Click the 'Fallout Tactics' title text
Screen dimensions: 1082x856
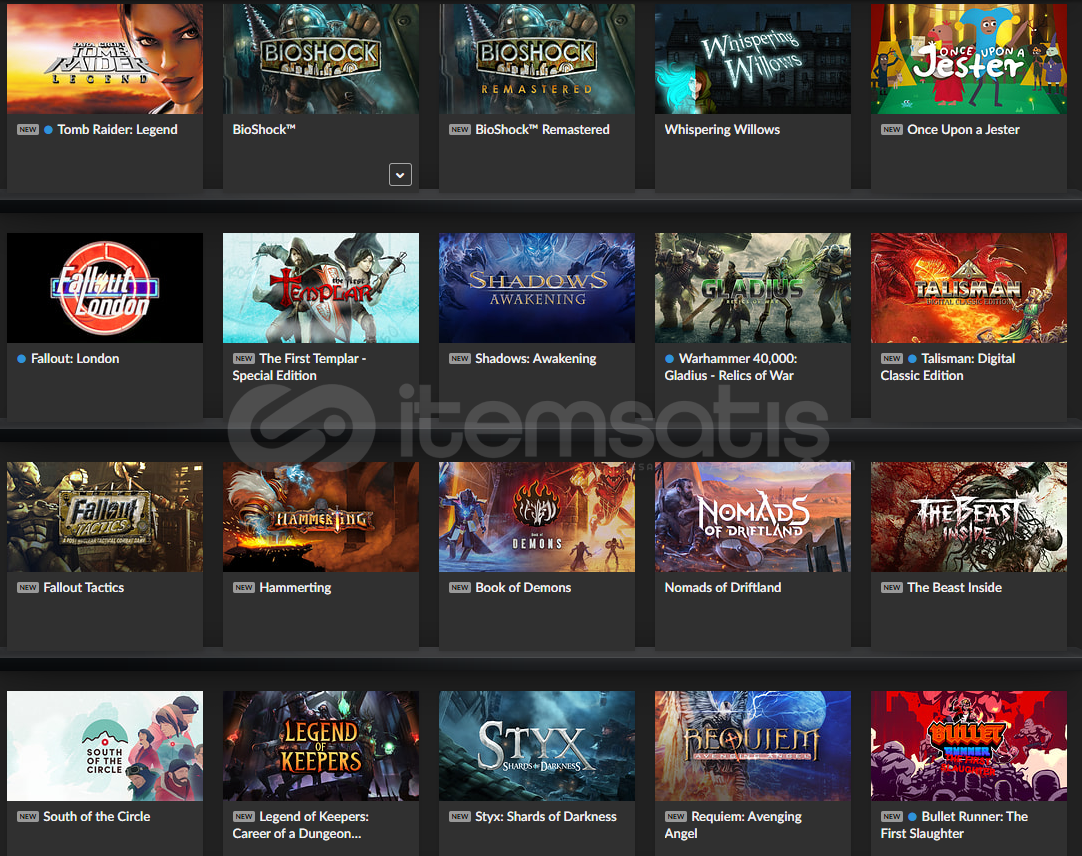pyautogui.click(x=83, y=588)
